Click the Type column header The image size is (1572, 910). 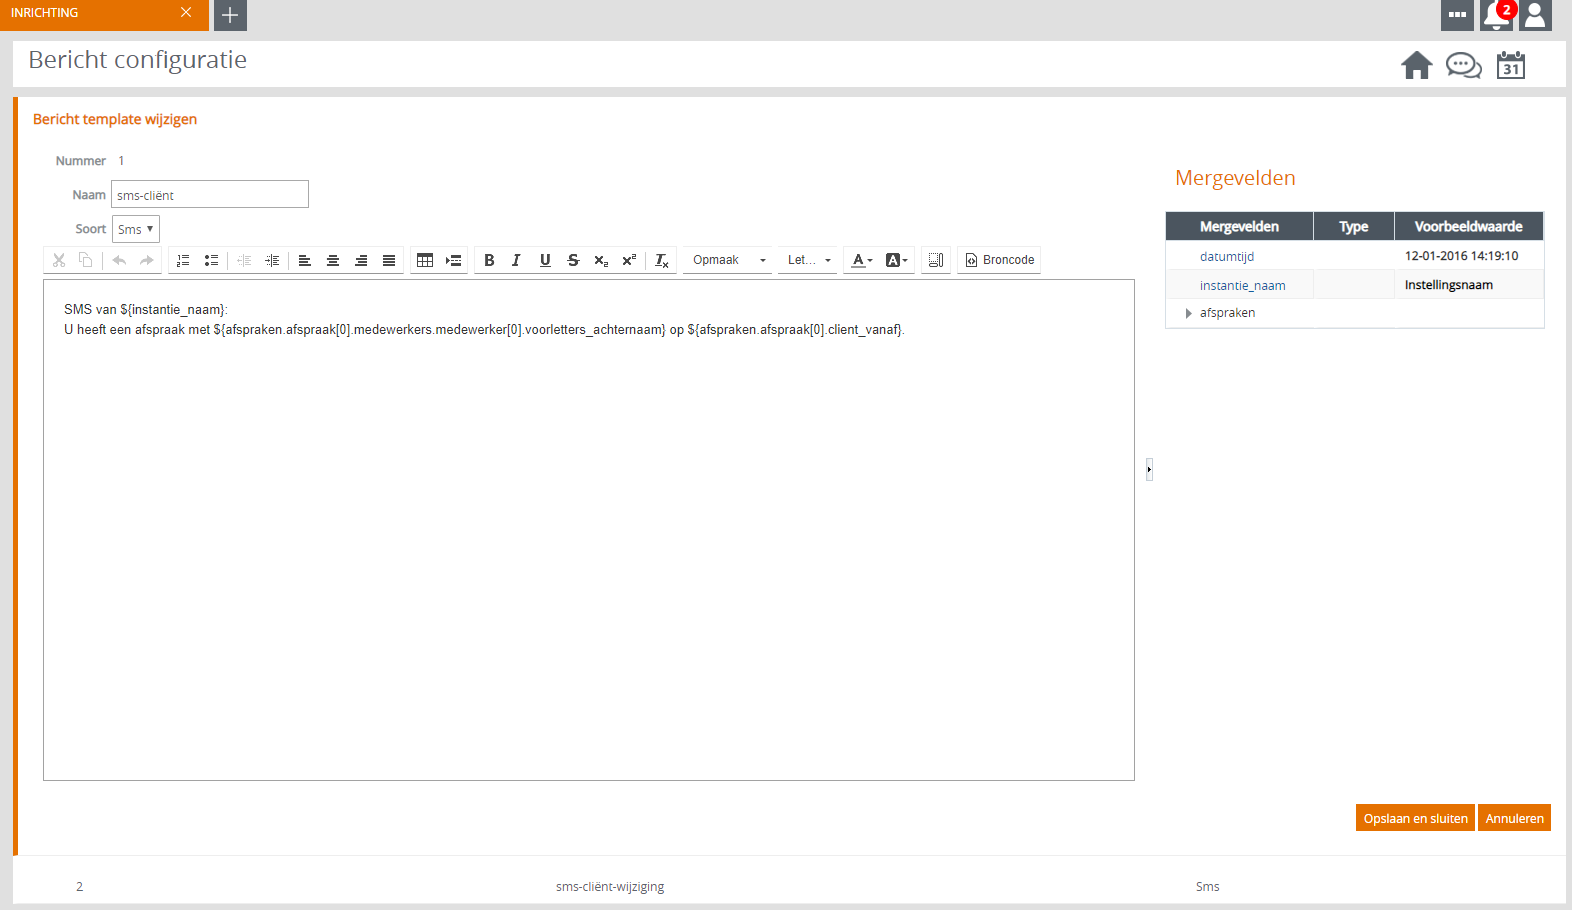(1354, 226)
